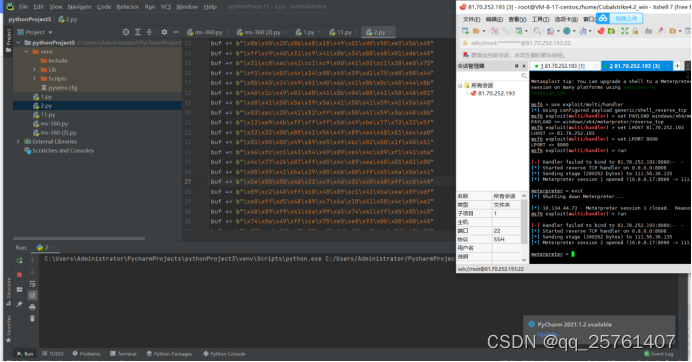This screenshot has height=362, width=692.
Task: Click the highlighter icon in Xshell toolbar
Action: point(659,31)
